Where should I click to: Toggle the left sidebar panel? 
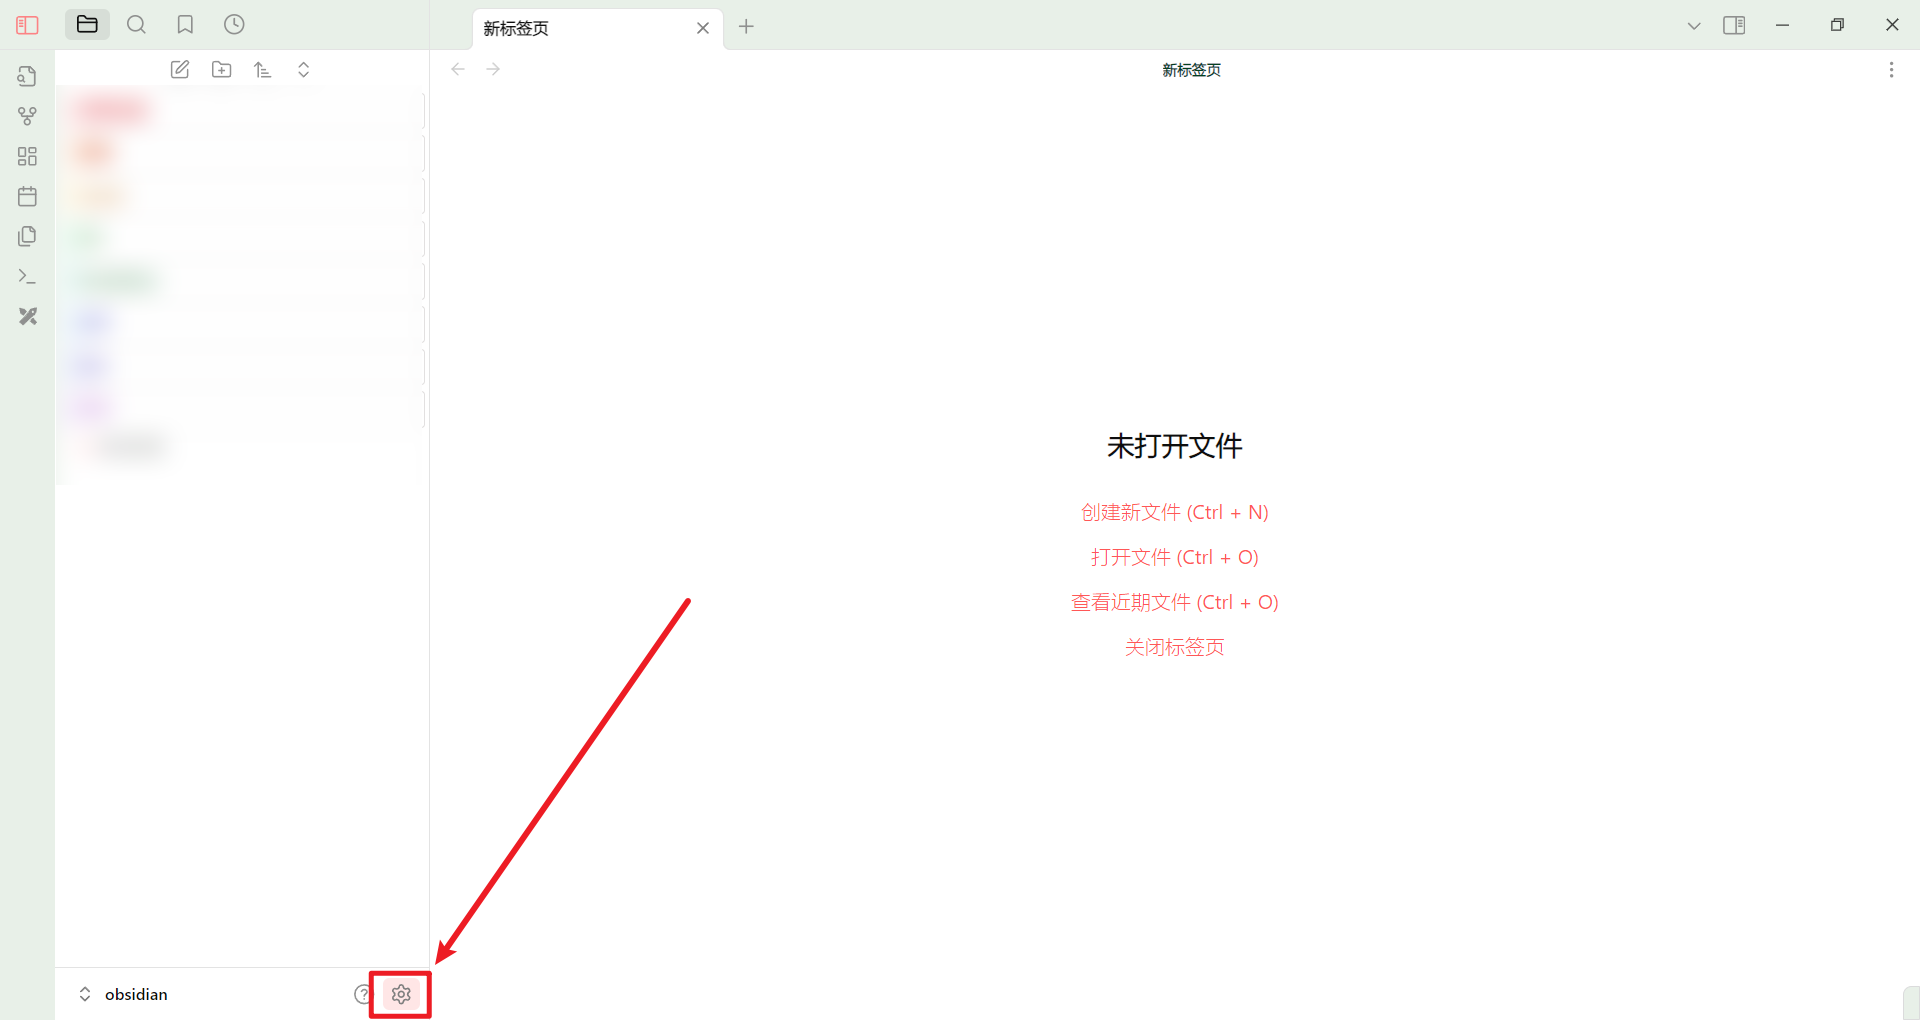coord(27,25)
